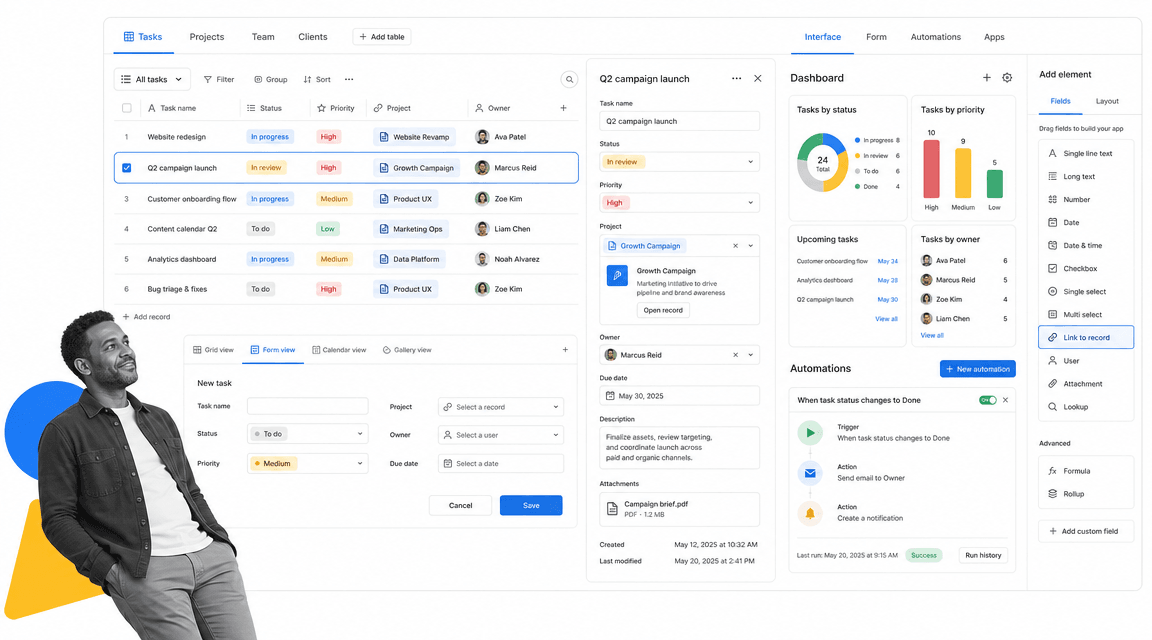Viewport: 1152px width, 640px height.
Task: Select the Single line text field
Action: pos(1086,154)
